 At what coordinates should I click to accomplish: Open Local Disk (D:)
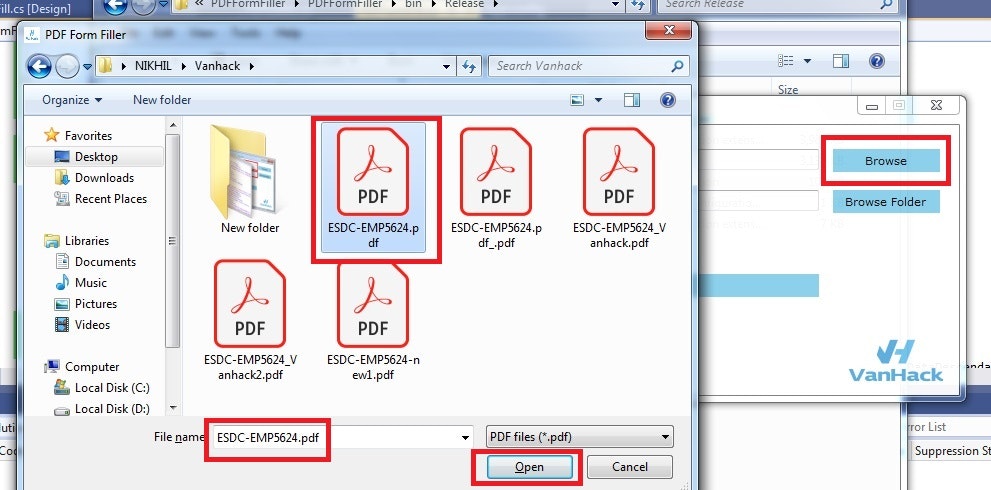[x=112, y=408]
